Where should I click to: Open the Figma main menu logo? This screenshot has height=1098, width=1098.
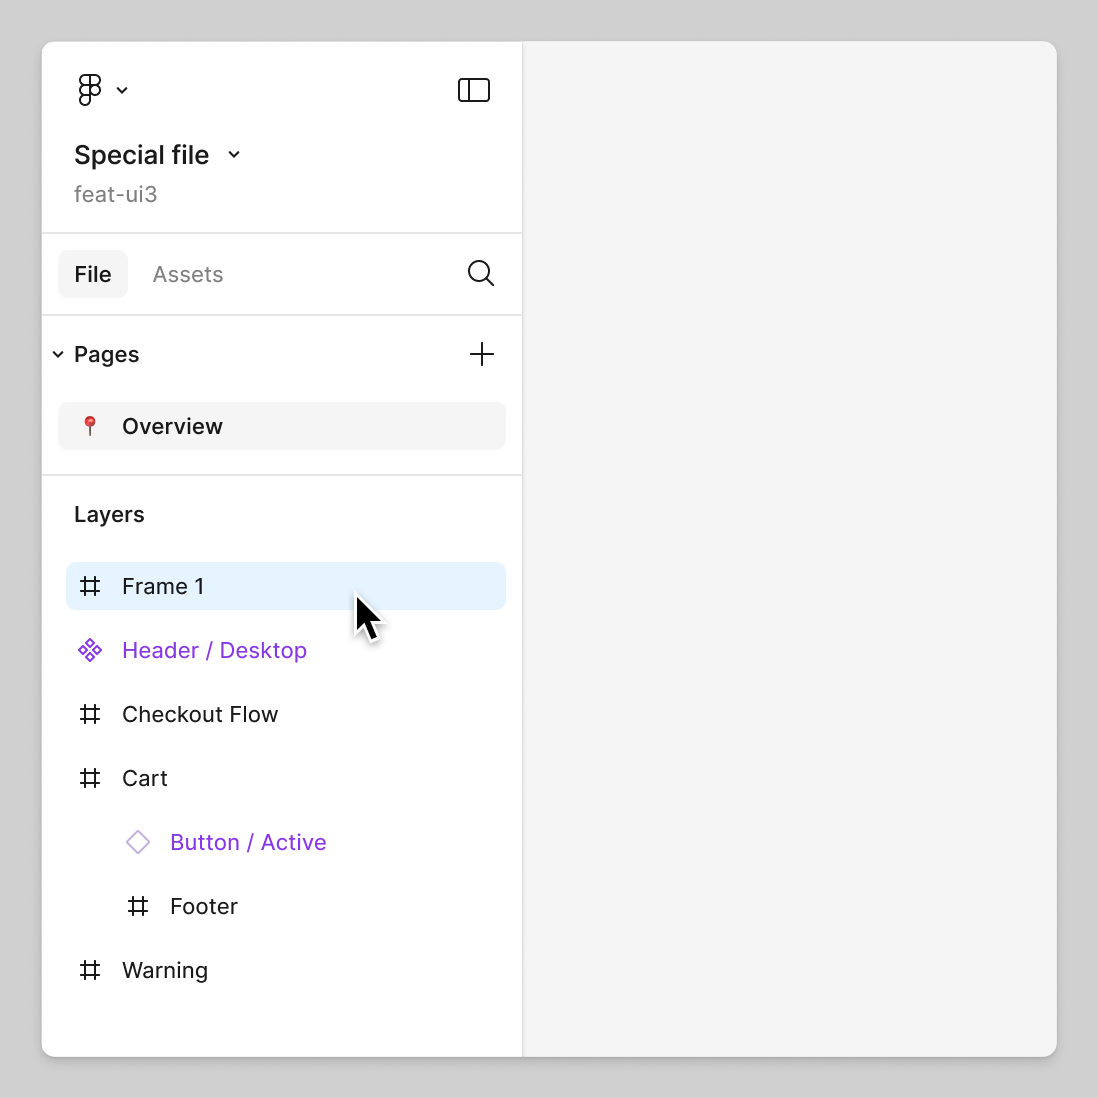pyautogui.click(x=90, y=90)
